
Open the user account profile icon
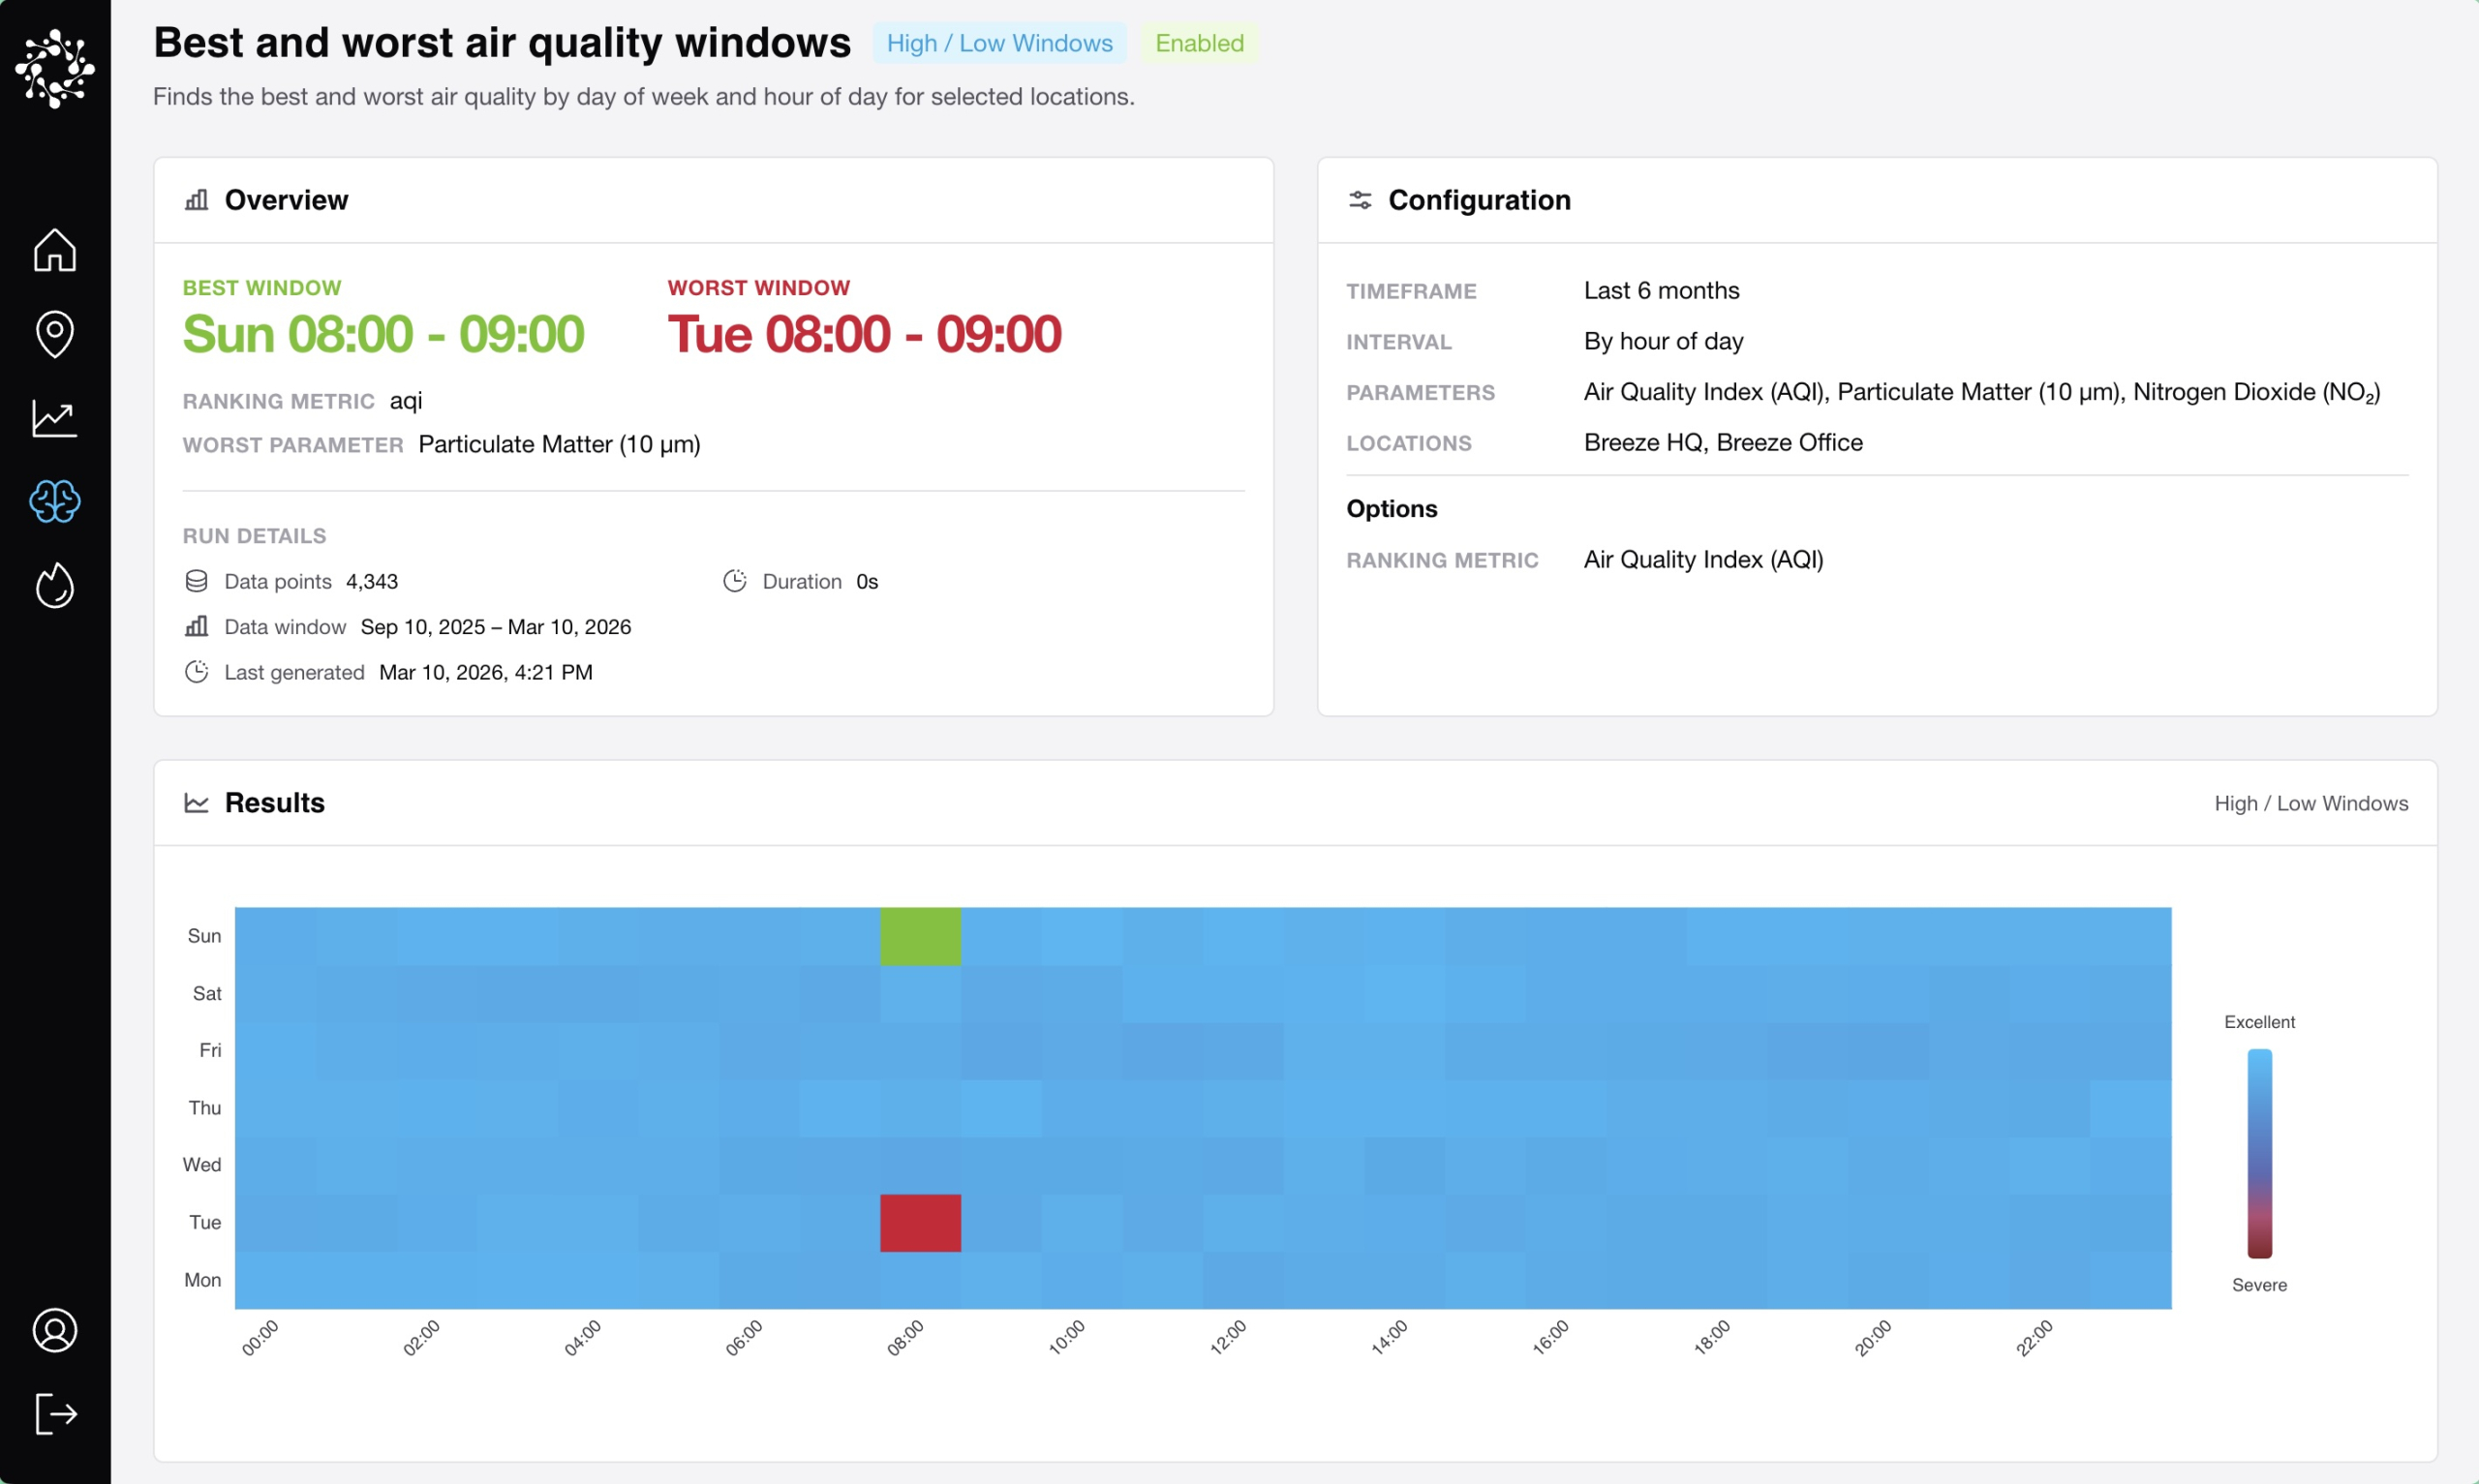click(x=55, y=1330)
